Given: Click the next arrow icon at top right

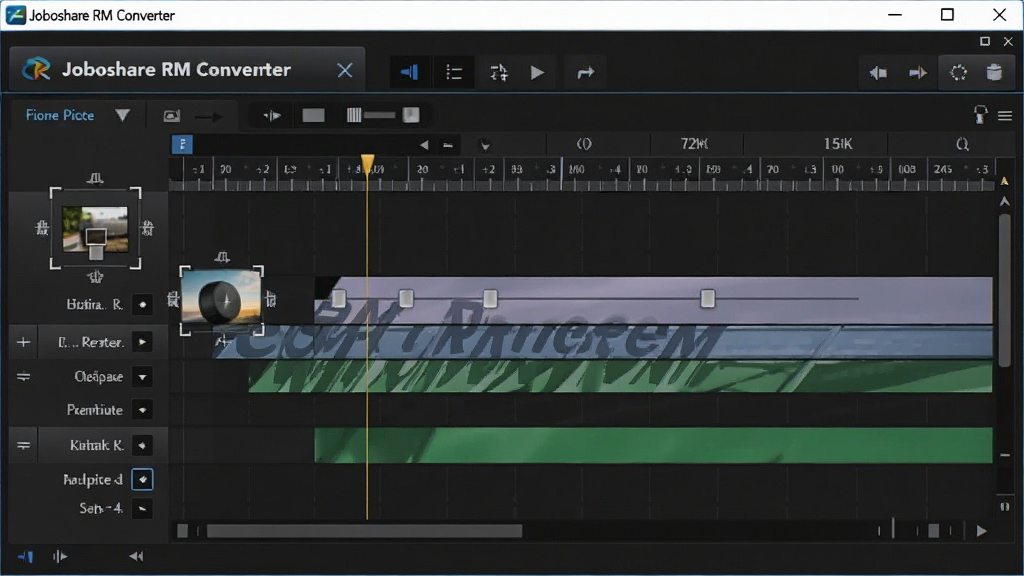Looking at the screenshot, I should [x=918, y=73].
